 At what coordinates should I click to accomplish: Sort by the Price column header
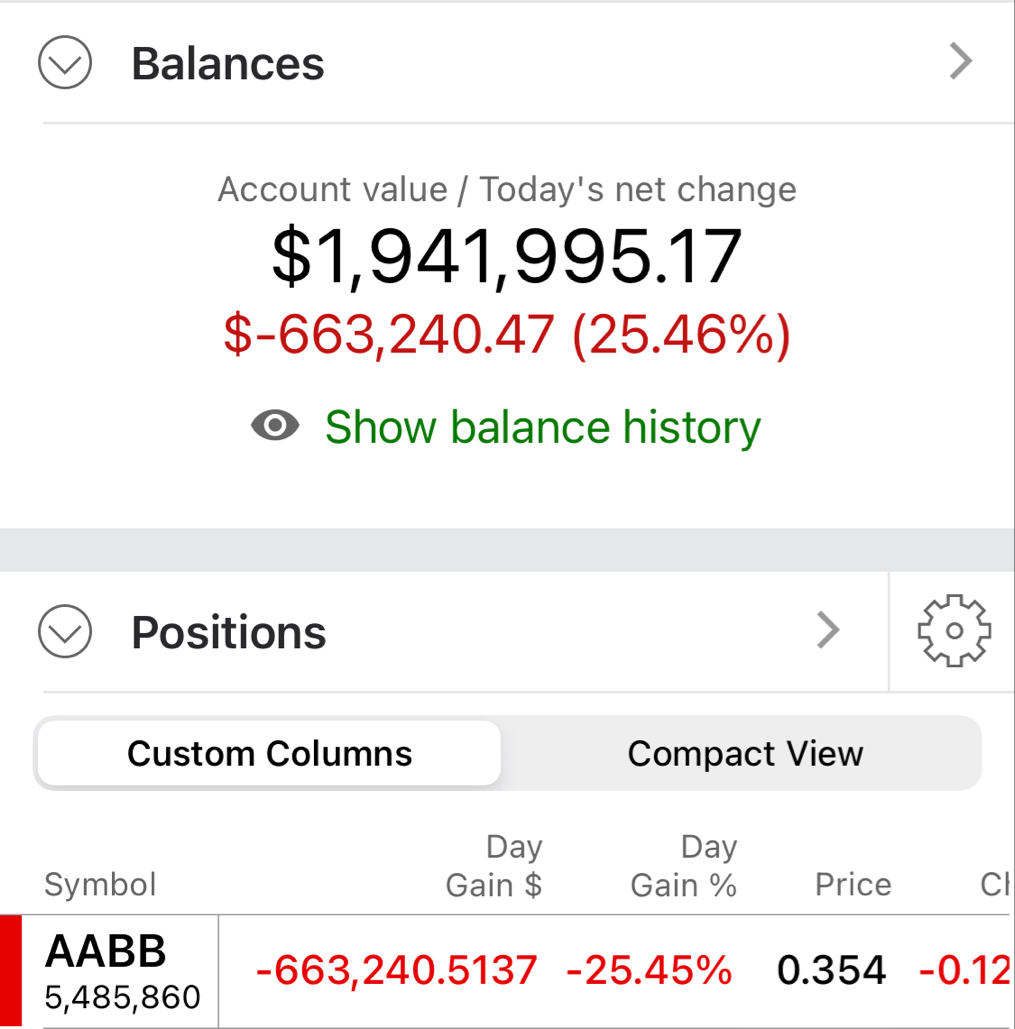853,884
